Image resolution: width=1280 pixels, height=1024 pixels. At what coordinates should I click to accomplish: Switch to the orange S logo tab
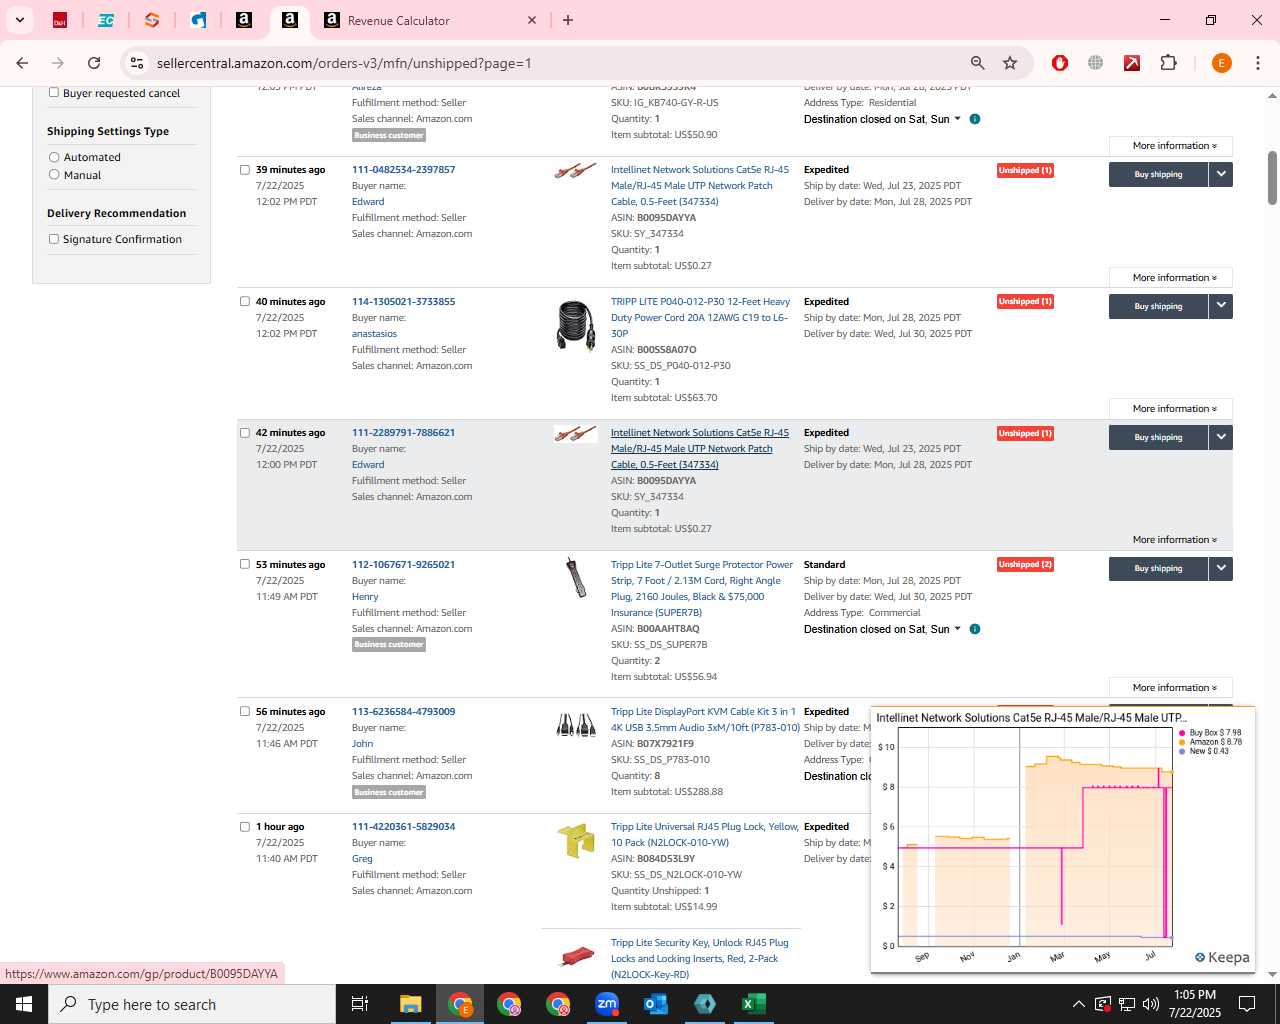coord(152,20)
